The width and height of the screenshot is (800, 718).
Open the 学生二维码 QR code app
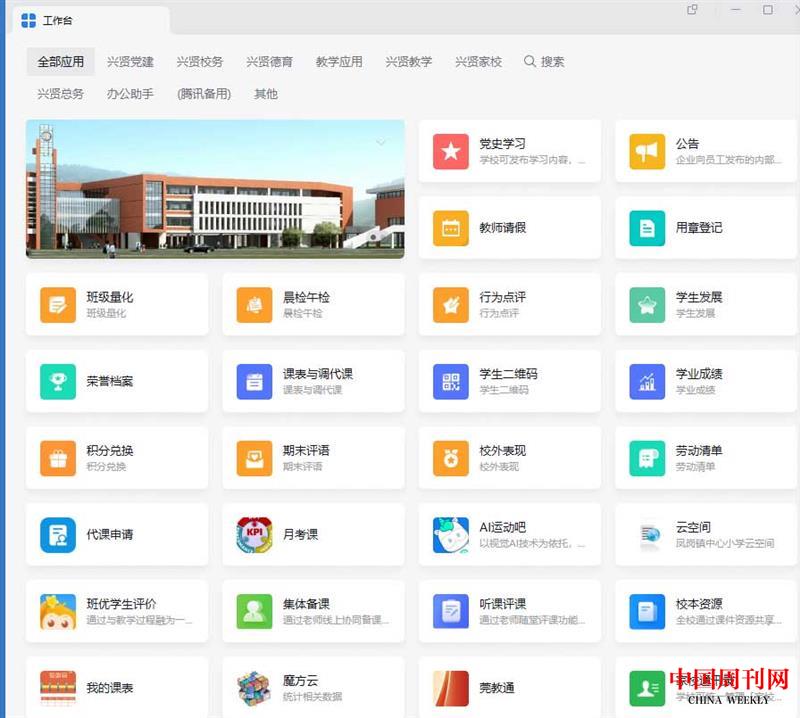click(510, 381)
